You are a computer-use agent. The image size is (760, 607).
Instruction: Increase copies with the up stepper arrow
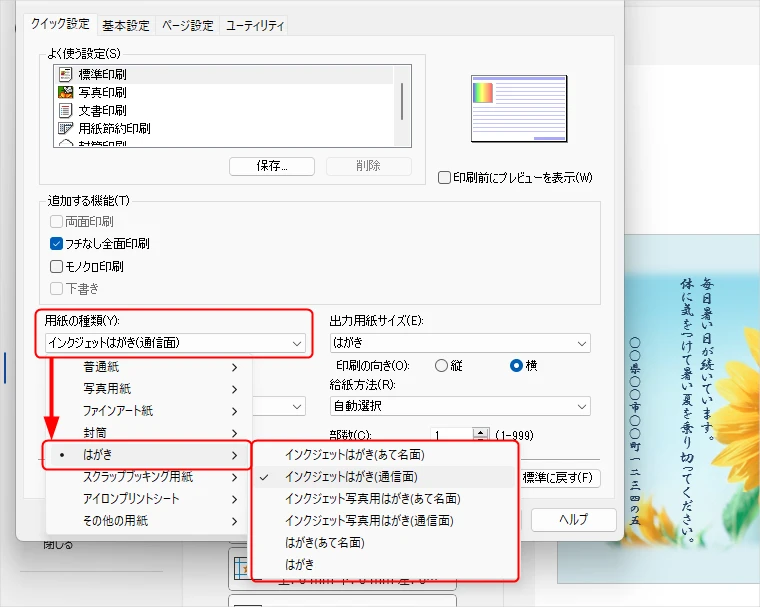tap(480, 431)
